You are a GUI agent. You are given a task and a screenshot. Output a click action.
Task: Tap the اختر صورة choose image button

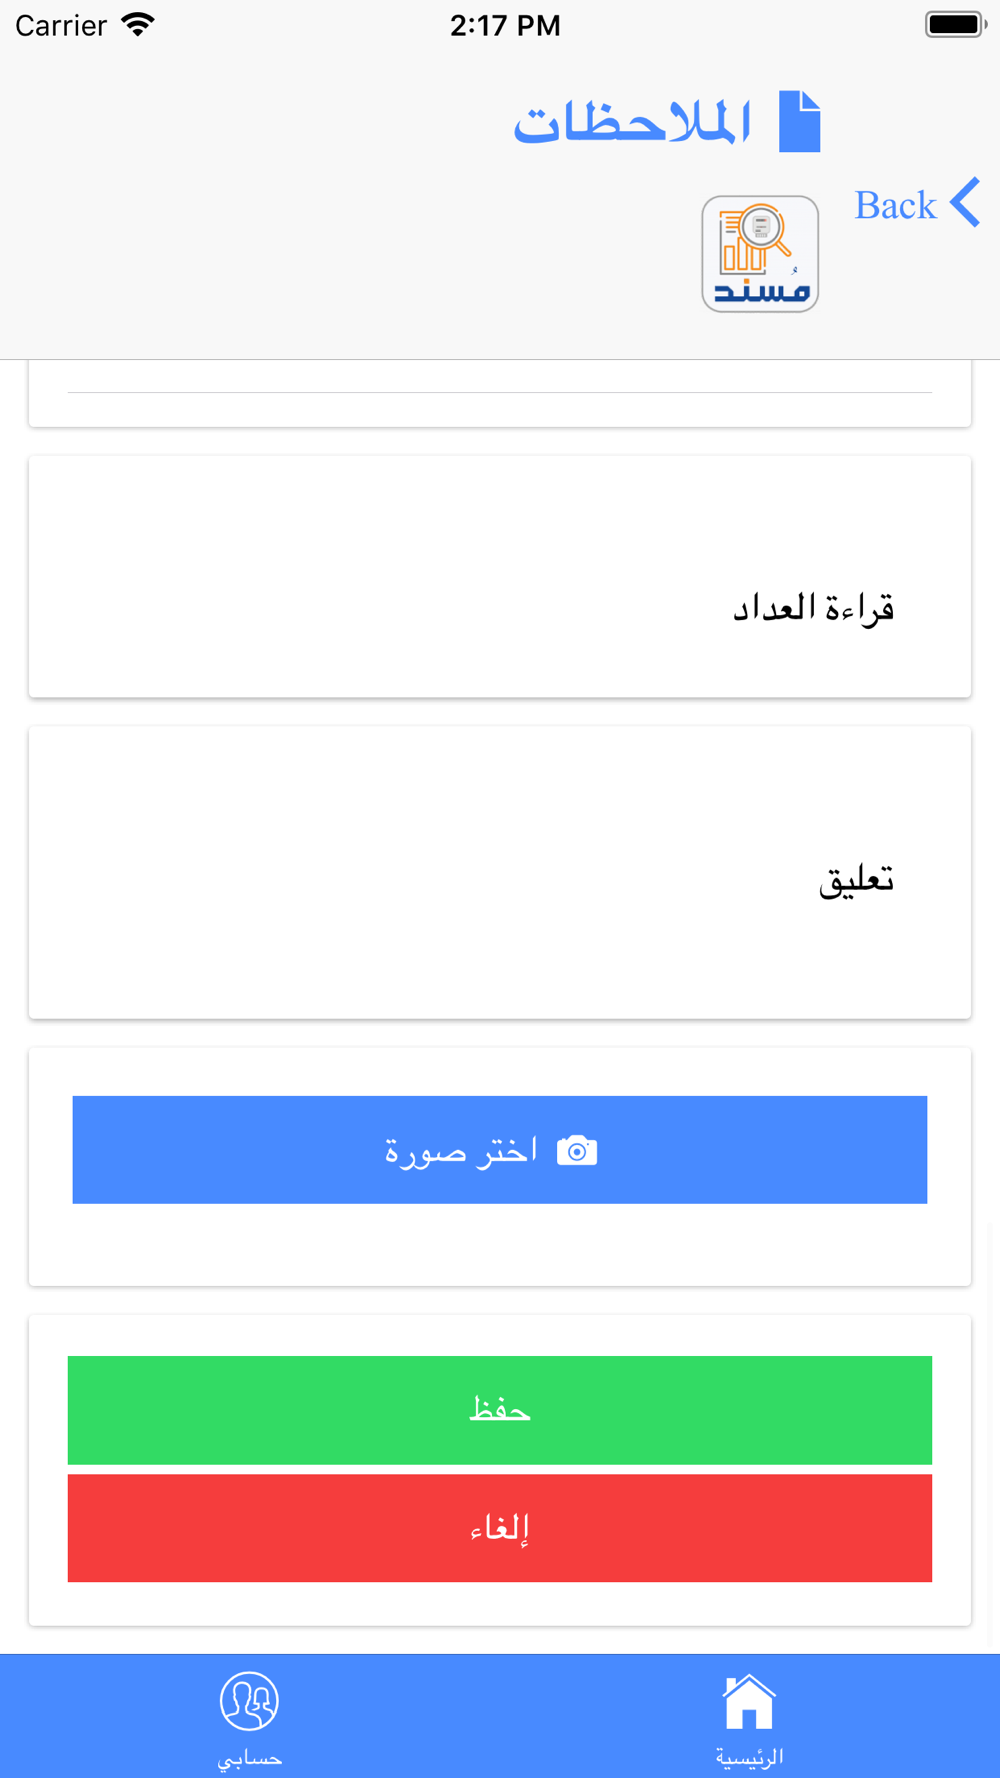click(x=500, y=1150)
